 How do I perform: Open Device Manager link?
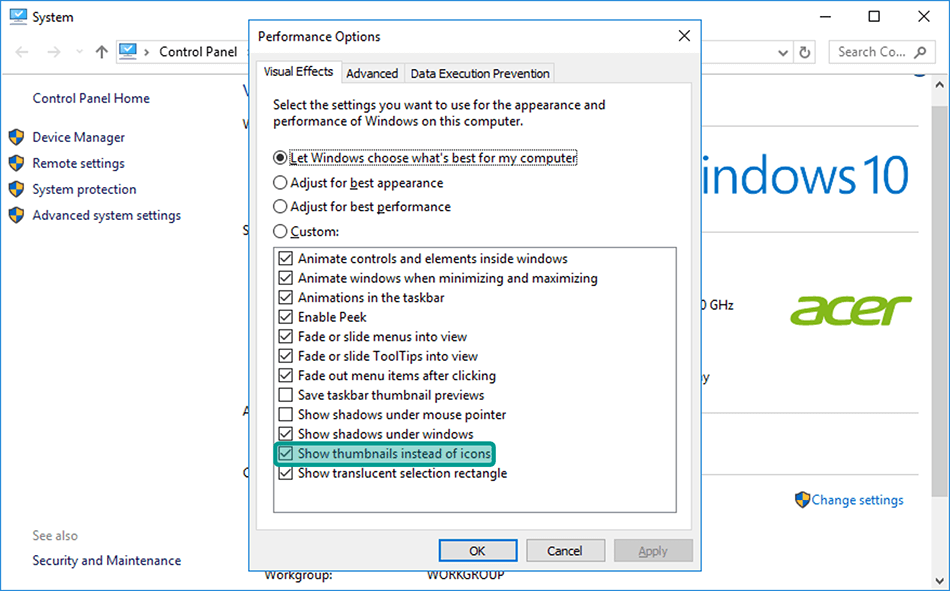pos(79,137)
